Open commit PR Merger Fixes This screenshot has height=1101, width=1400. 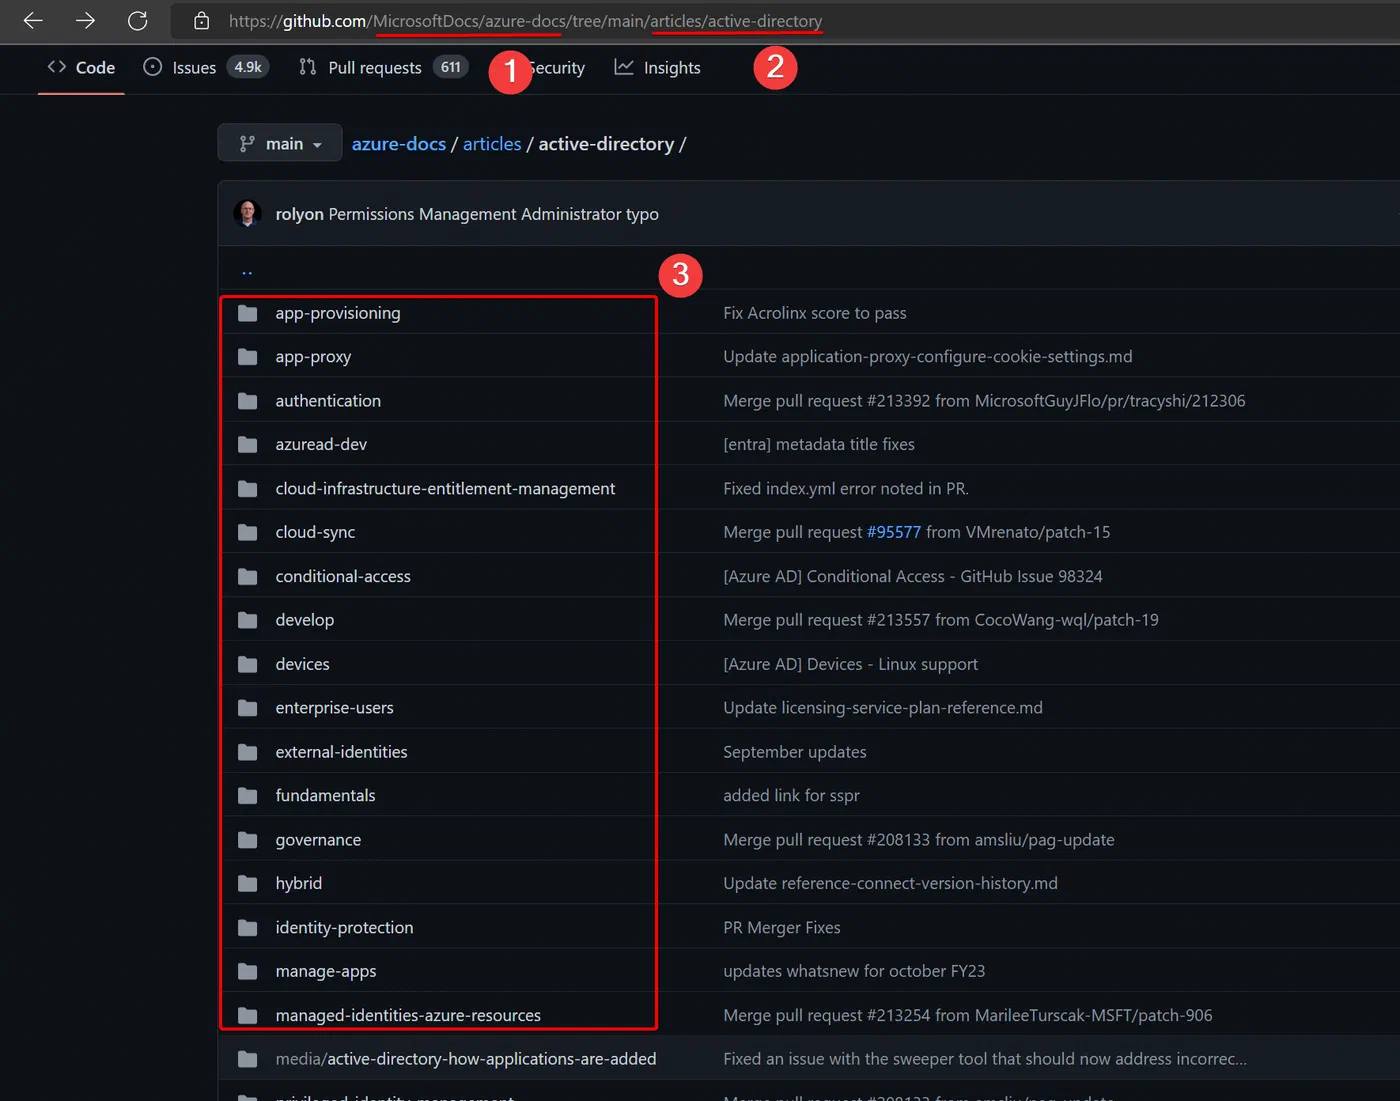(782, 928)
